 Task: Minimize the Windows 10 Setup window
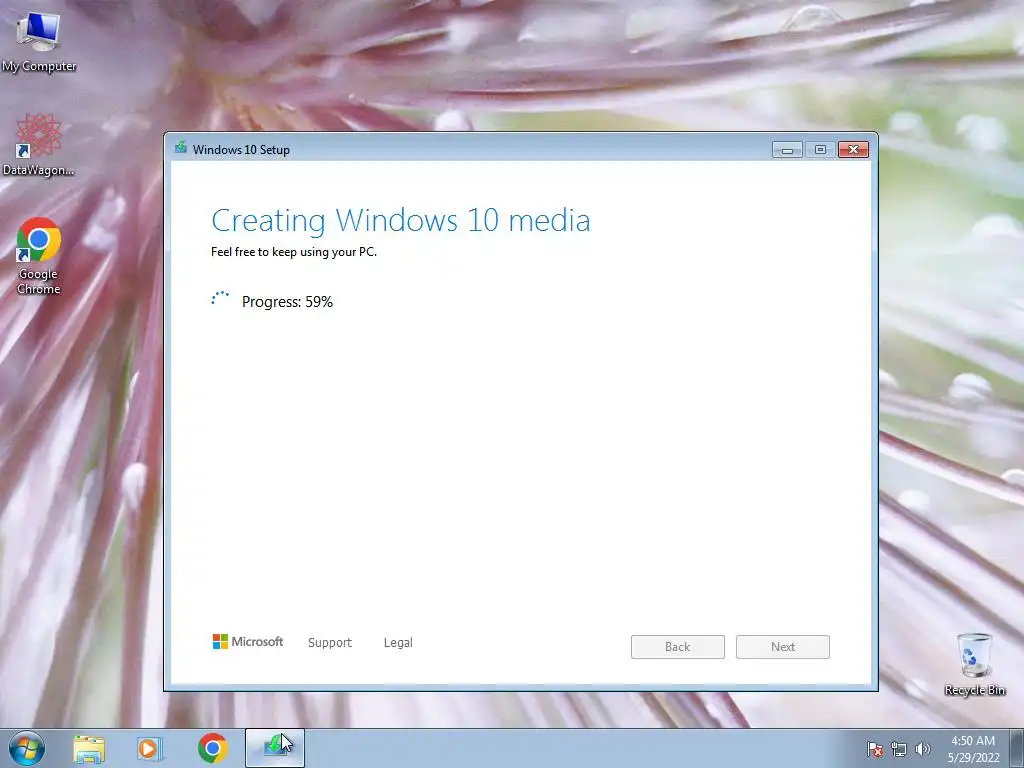point(787,150)
